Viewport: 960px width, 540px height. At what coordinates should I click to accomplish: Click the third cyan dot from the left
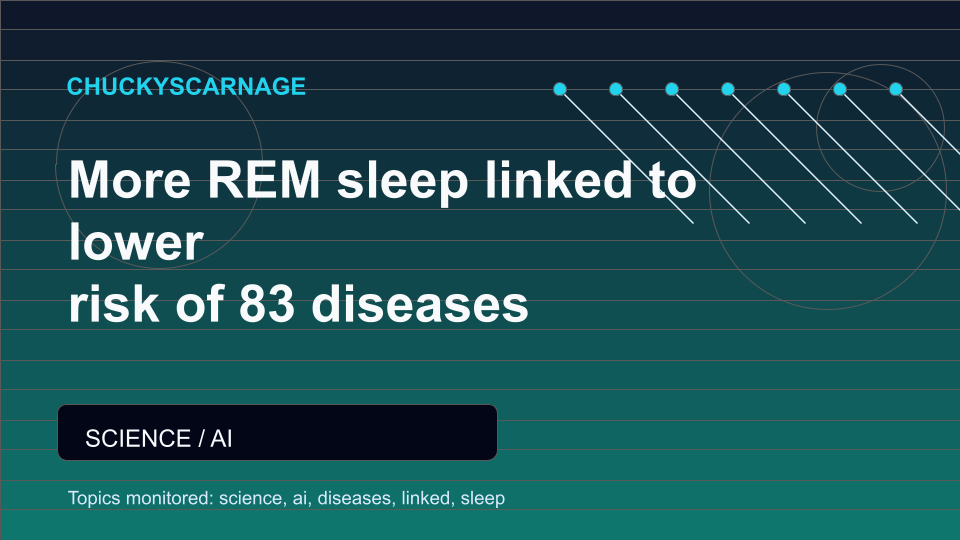pyautogui.click(x=672, y=89)
